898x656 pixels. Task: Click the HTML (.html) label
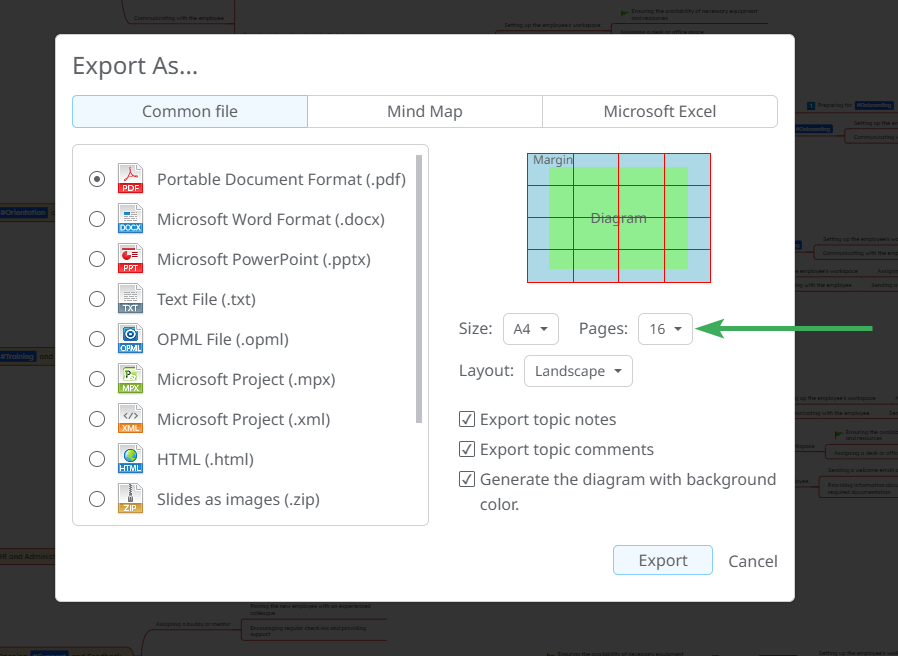pyautogui.click(x=205, y=459)
